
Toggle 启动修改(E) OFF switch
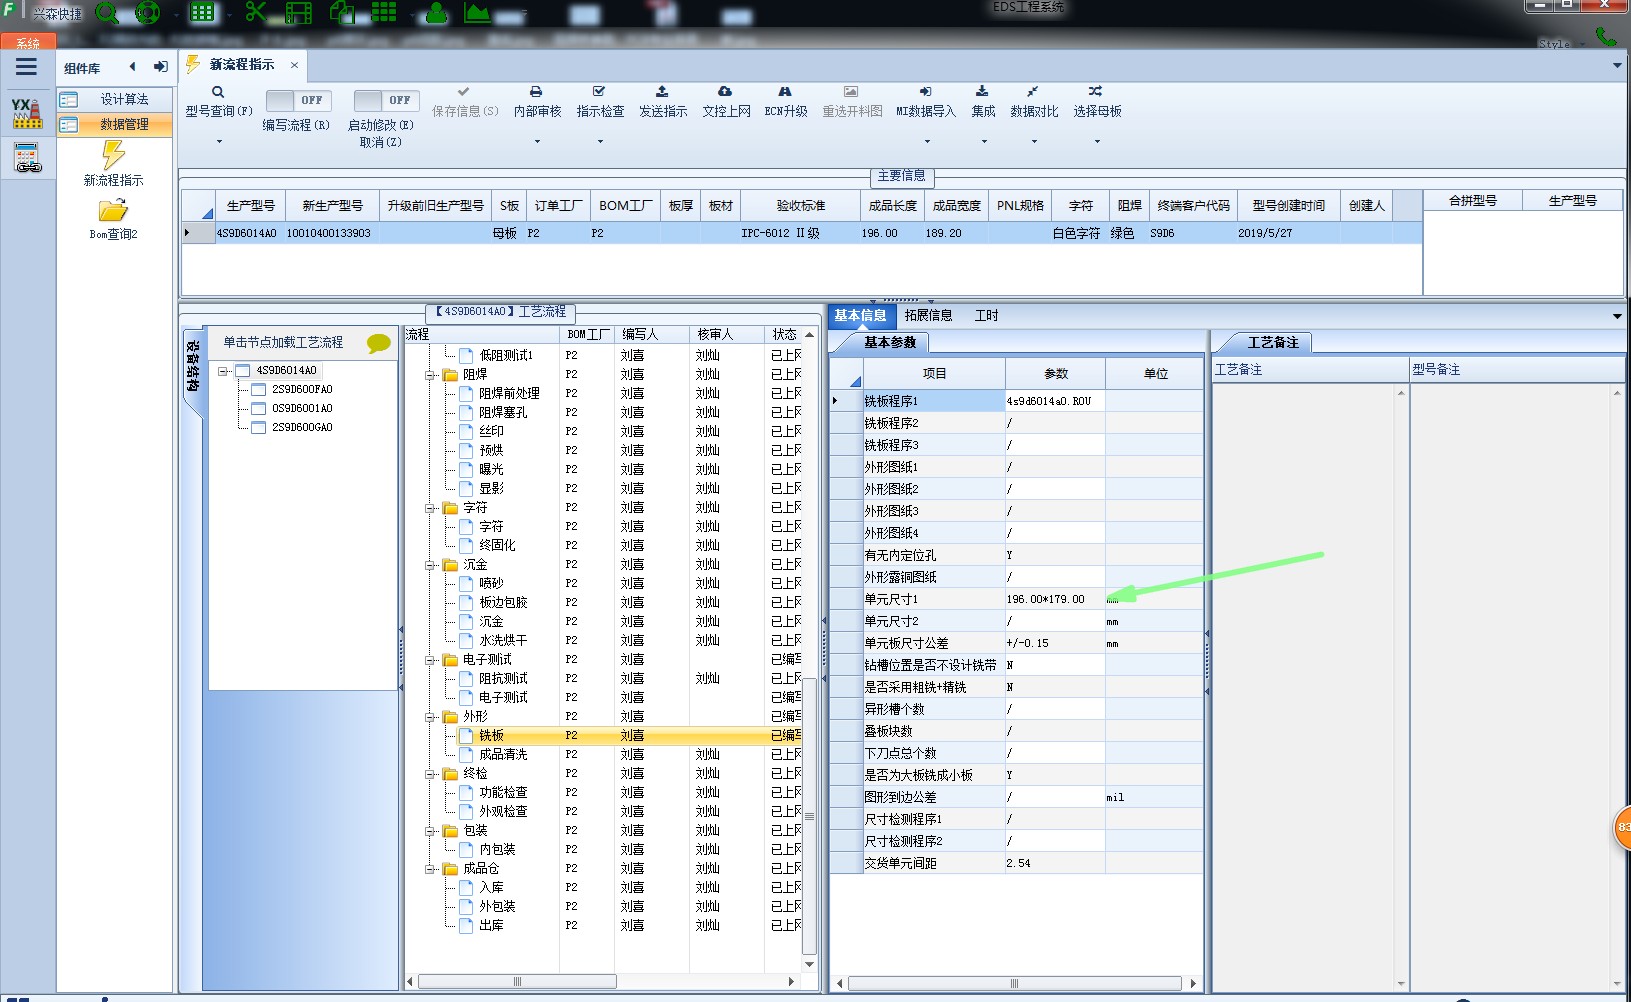pos(387,100)
